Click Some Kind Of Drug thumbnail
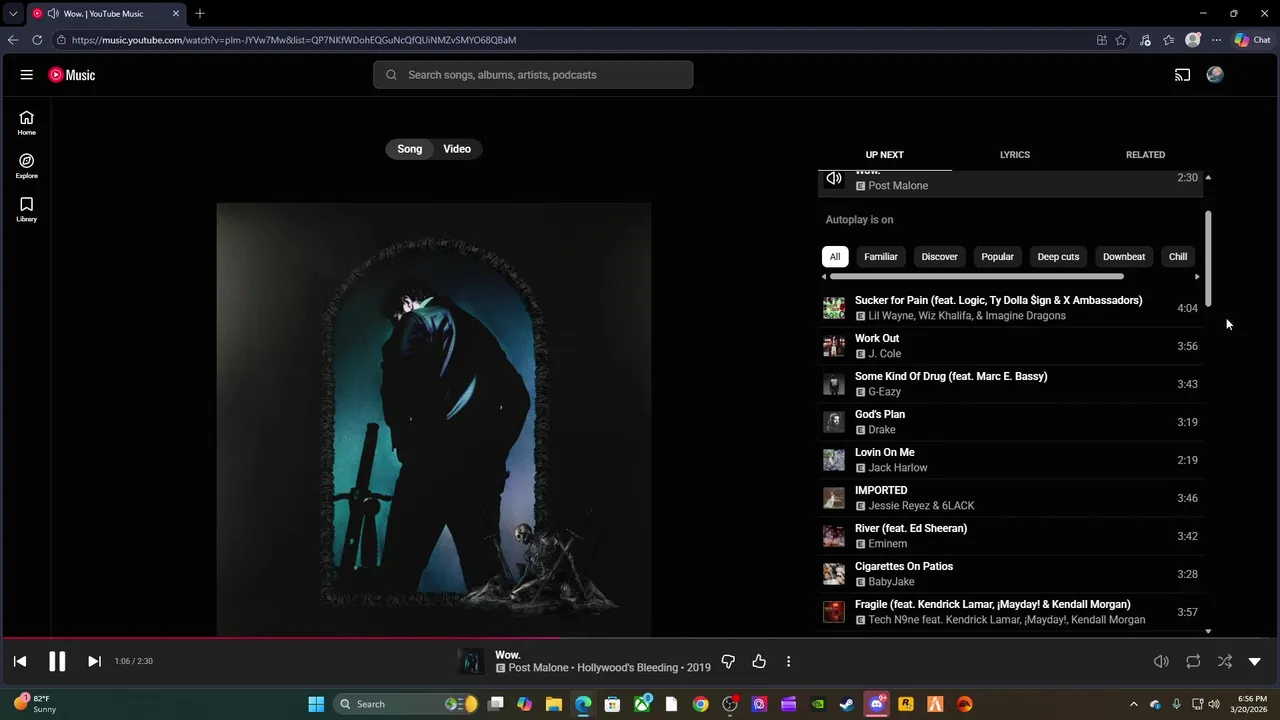 [x=834, y=384]
